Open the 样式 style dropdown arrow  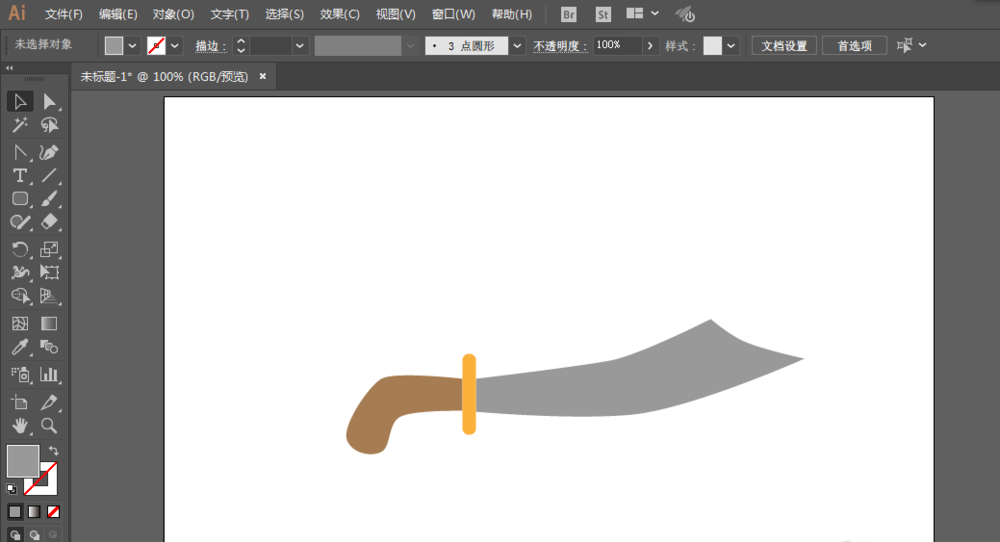(731, 46)
